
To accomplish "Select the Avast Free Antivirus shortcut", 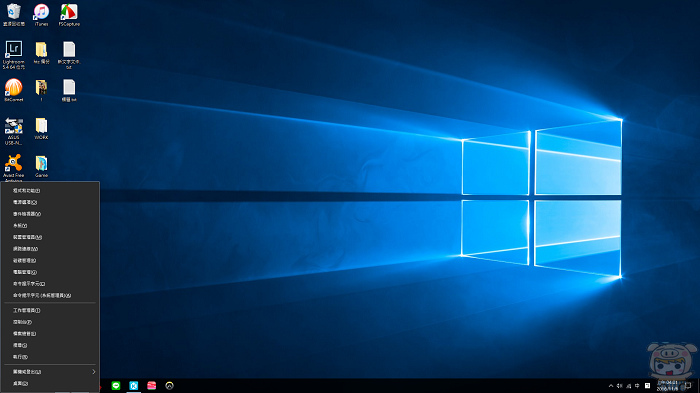I will coord(14,168).
